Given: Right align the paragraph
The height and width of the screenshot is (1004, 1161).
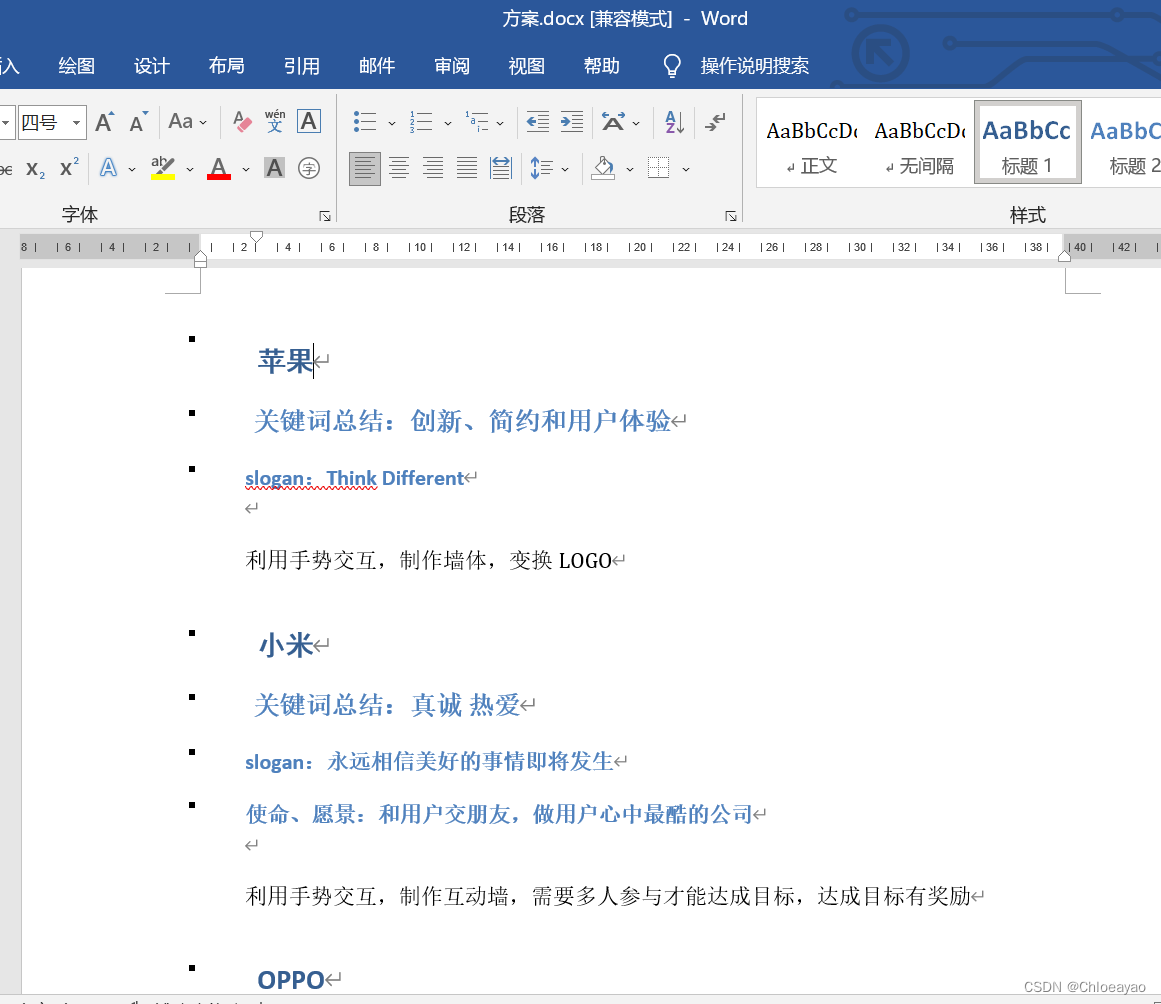Looking at the screenshot, I should pos(432,169).
